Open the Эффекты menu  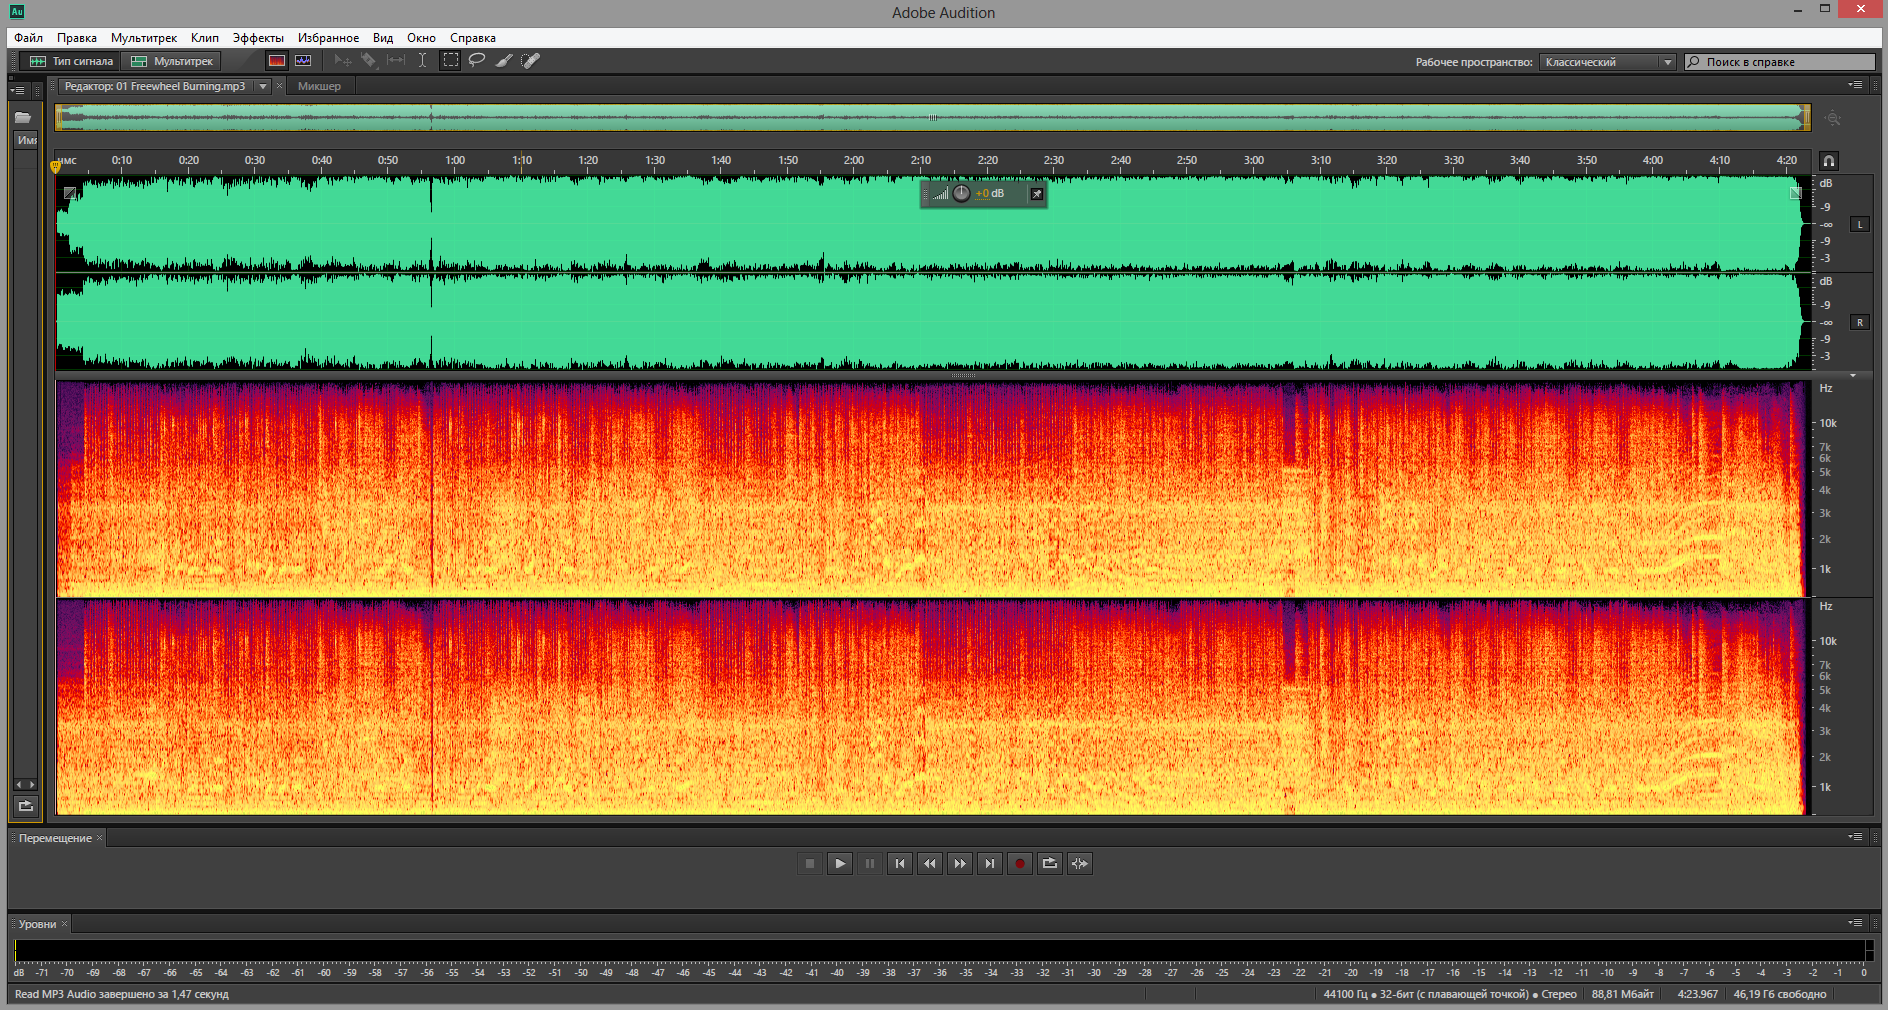(258, 38)
